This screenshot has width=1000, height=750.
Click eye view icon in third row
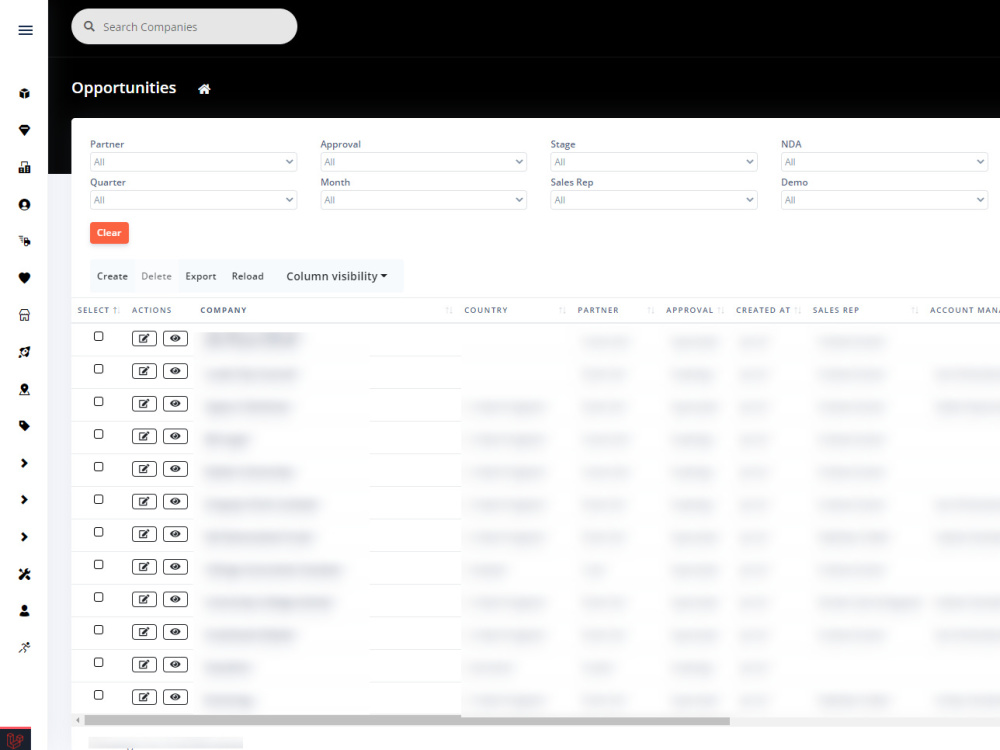(175, 404)
